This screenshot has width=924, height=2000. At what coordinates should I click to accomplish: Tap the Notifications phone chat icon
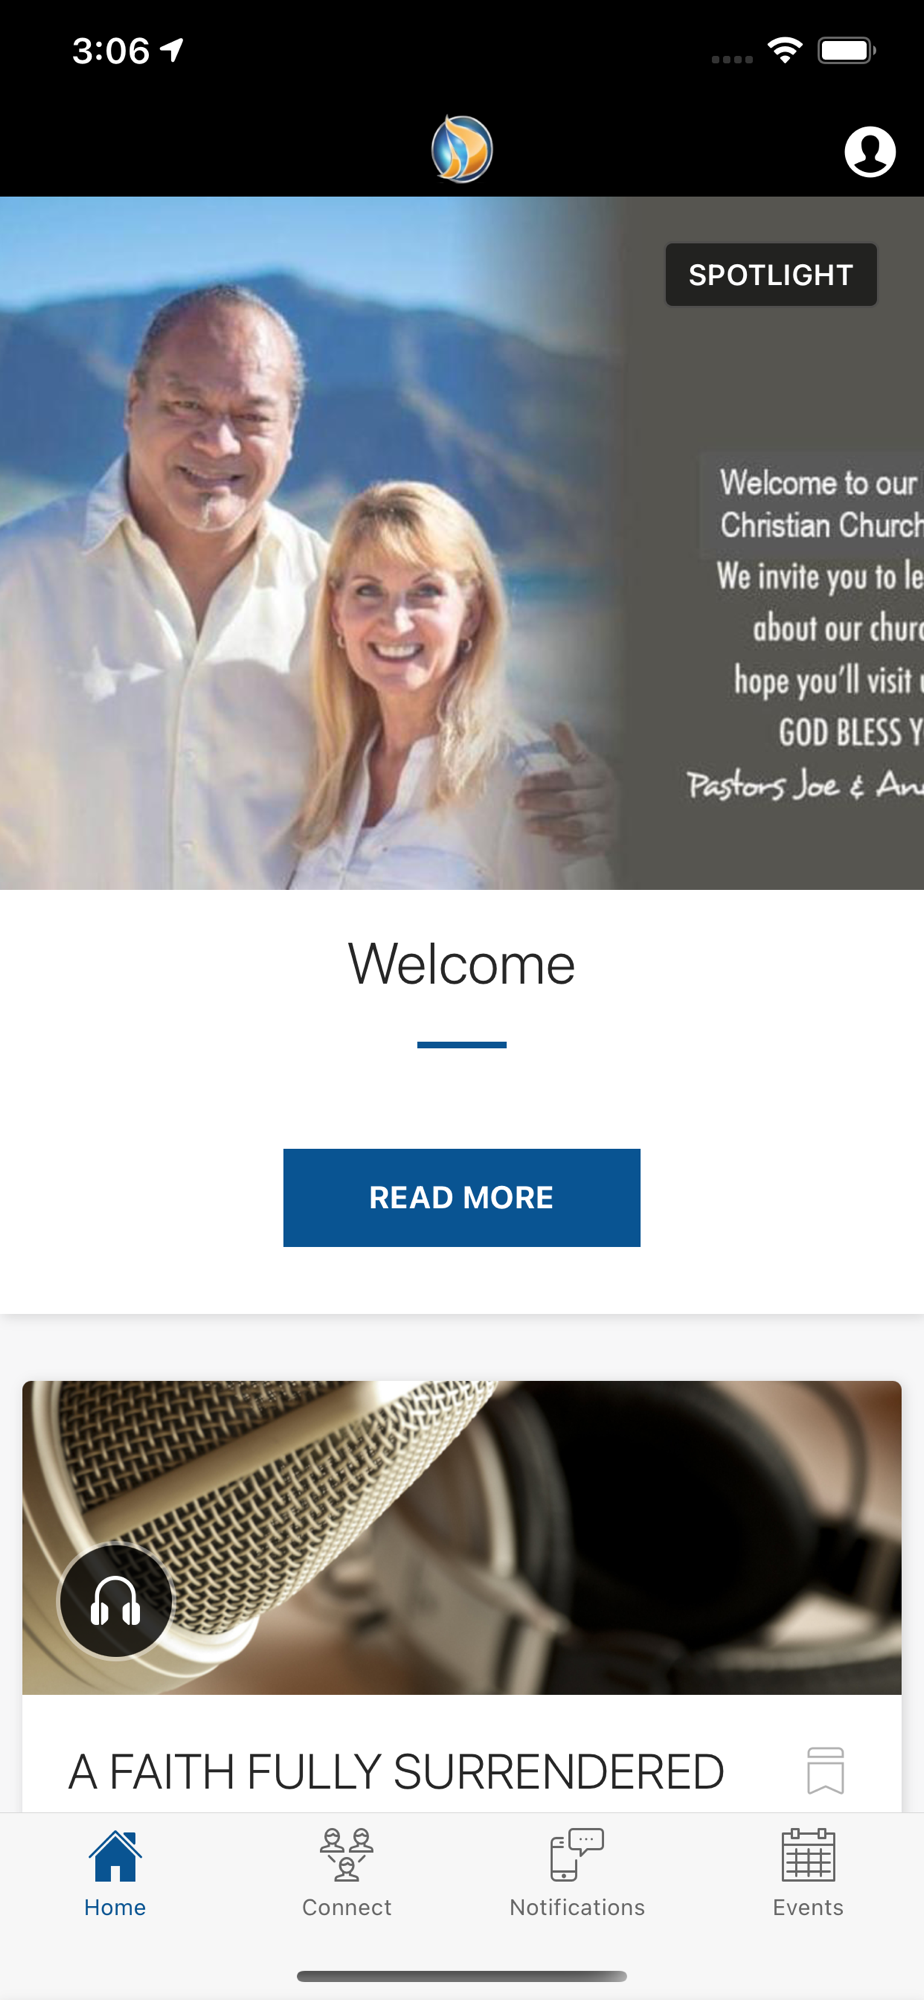point(577,1855)
